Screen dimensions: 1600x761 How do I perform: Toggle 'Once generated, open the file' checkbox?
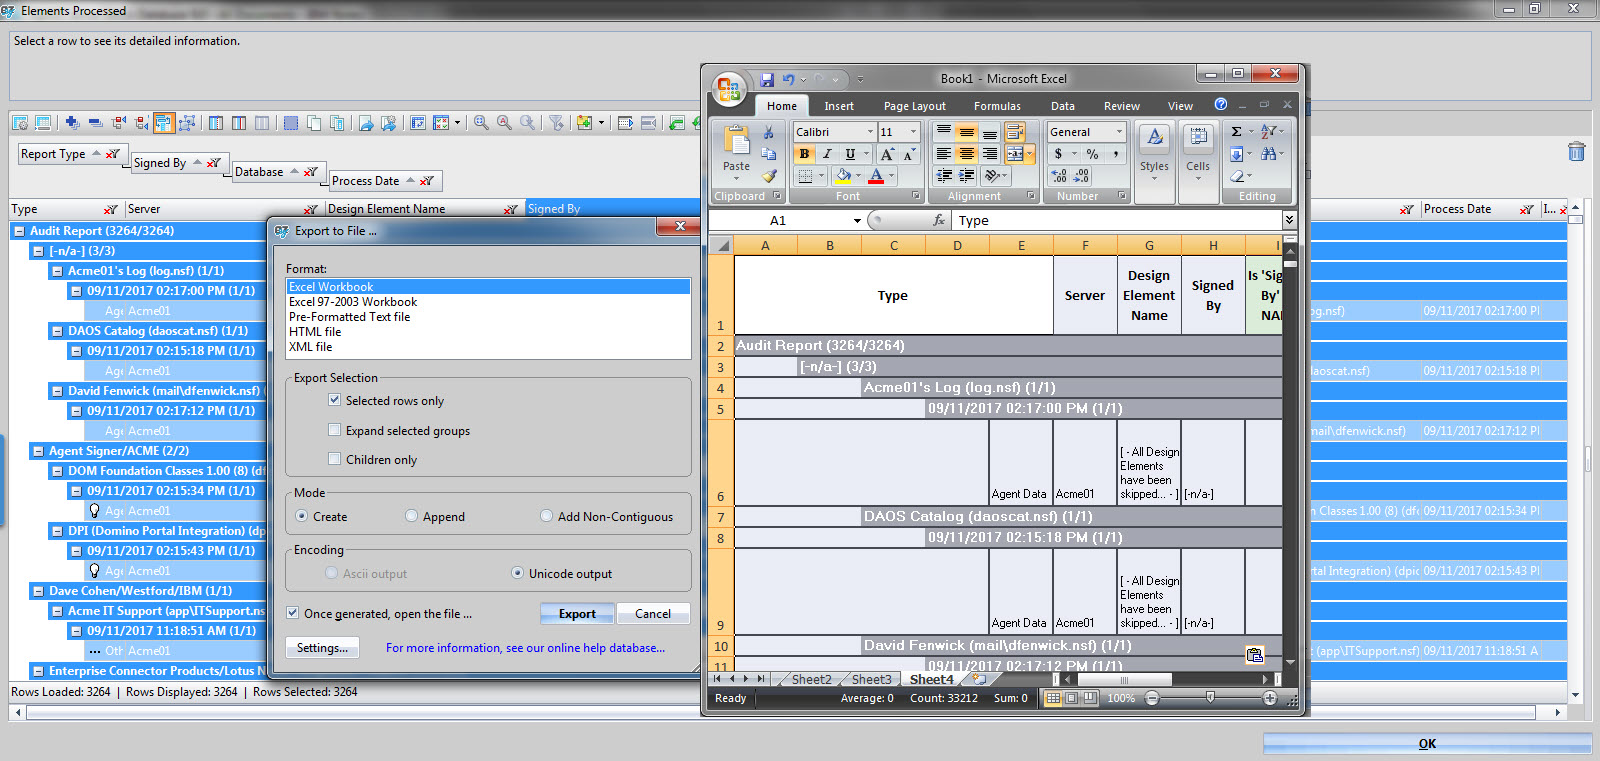(293, 613)
